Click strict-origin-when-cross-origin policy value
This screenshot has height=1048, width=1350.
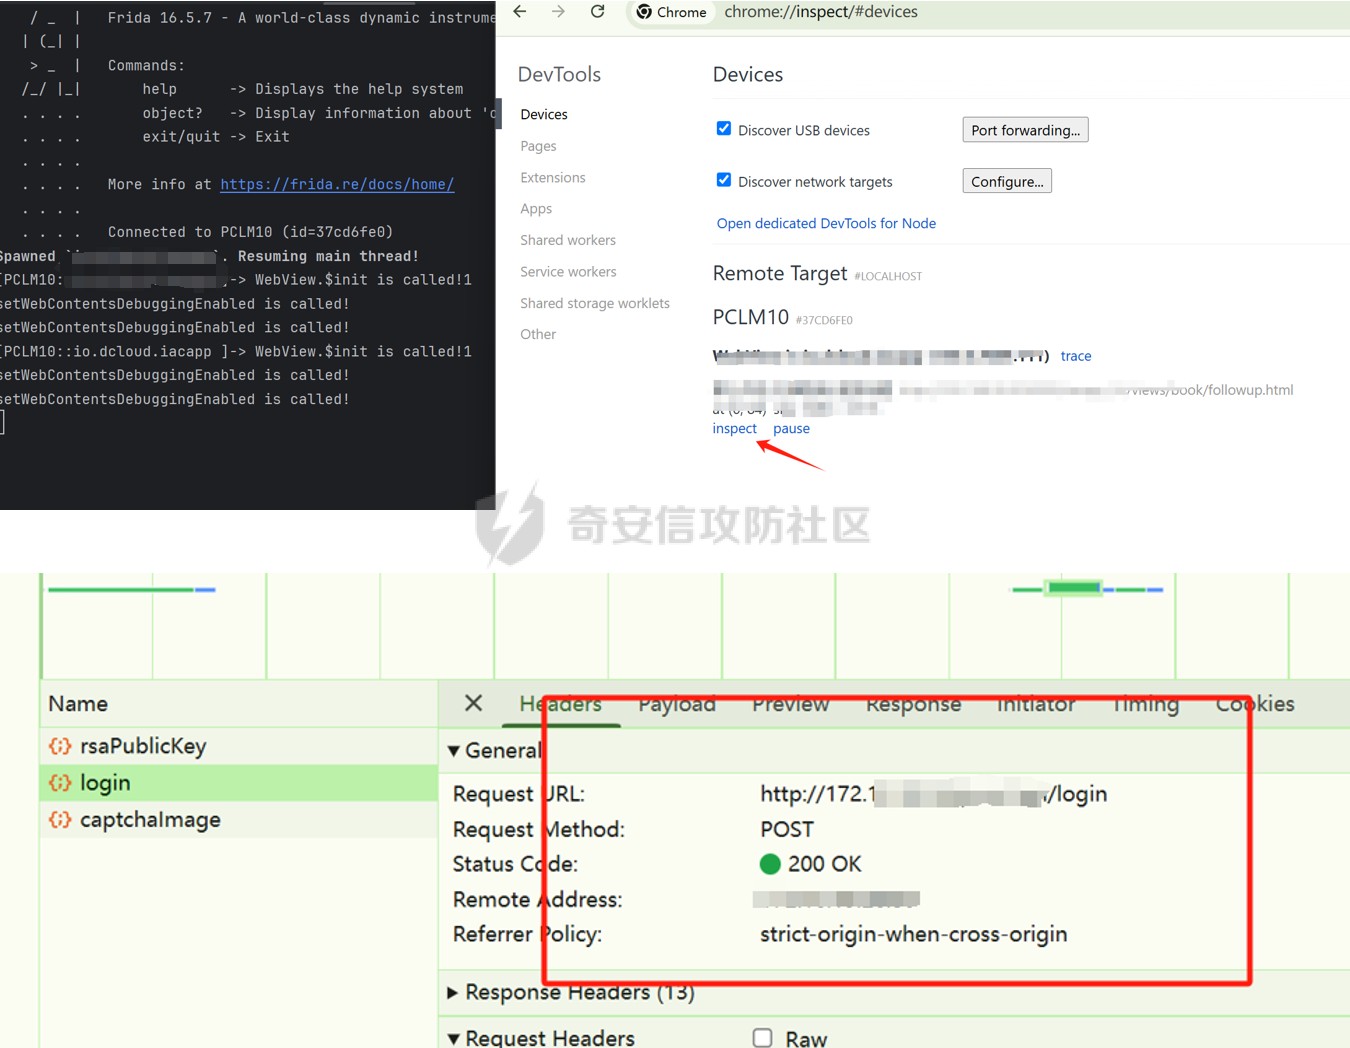(913, 934)
